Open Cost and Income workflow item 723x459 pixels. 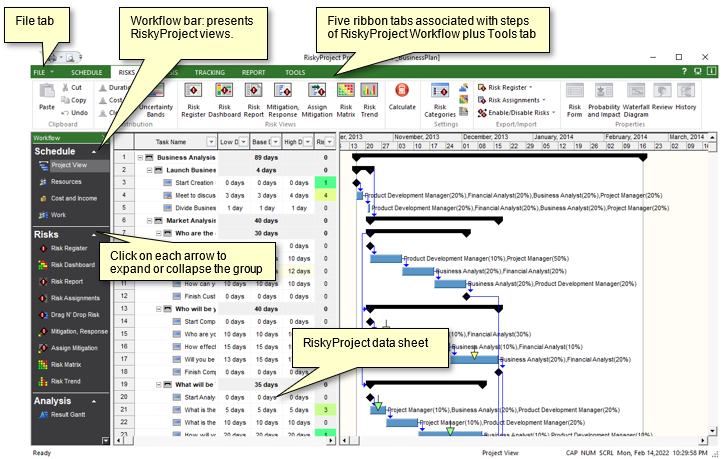pos(71,198)
